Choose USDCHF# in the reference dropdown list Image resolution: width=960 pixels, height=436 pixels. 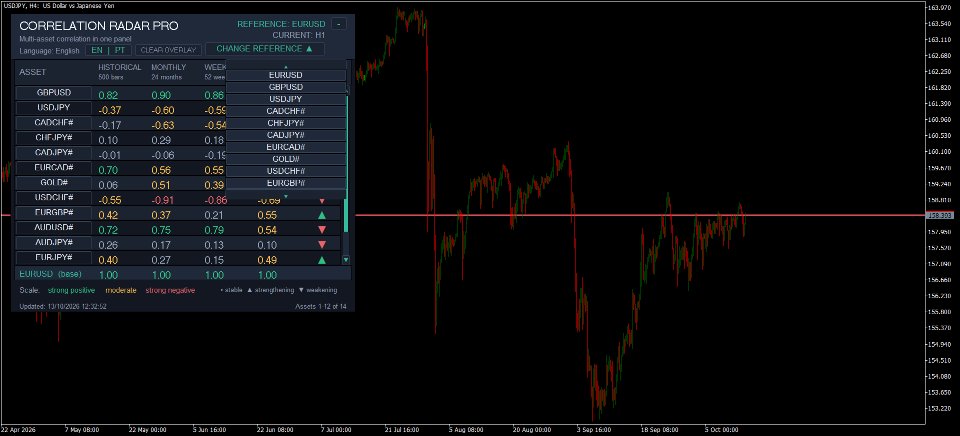point(286,171)
